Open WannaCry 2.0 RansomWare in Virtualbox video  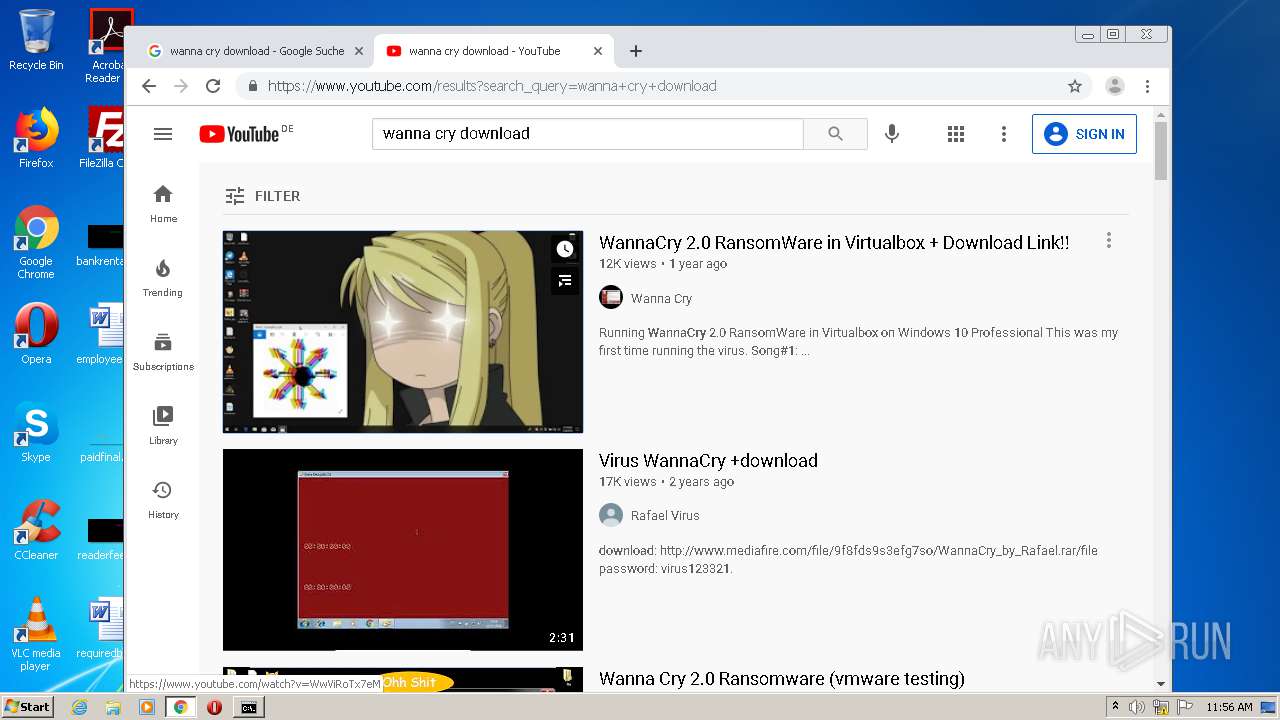(834, 242)
